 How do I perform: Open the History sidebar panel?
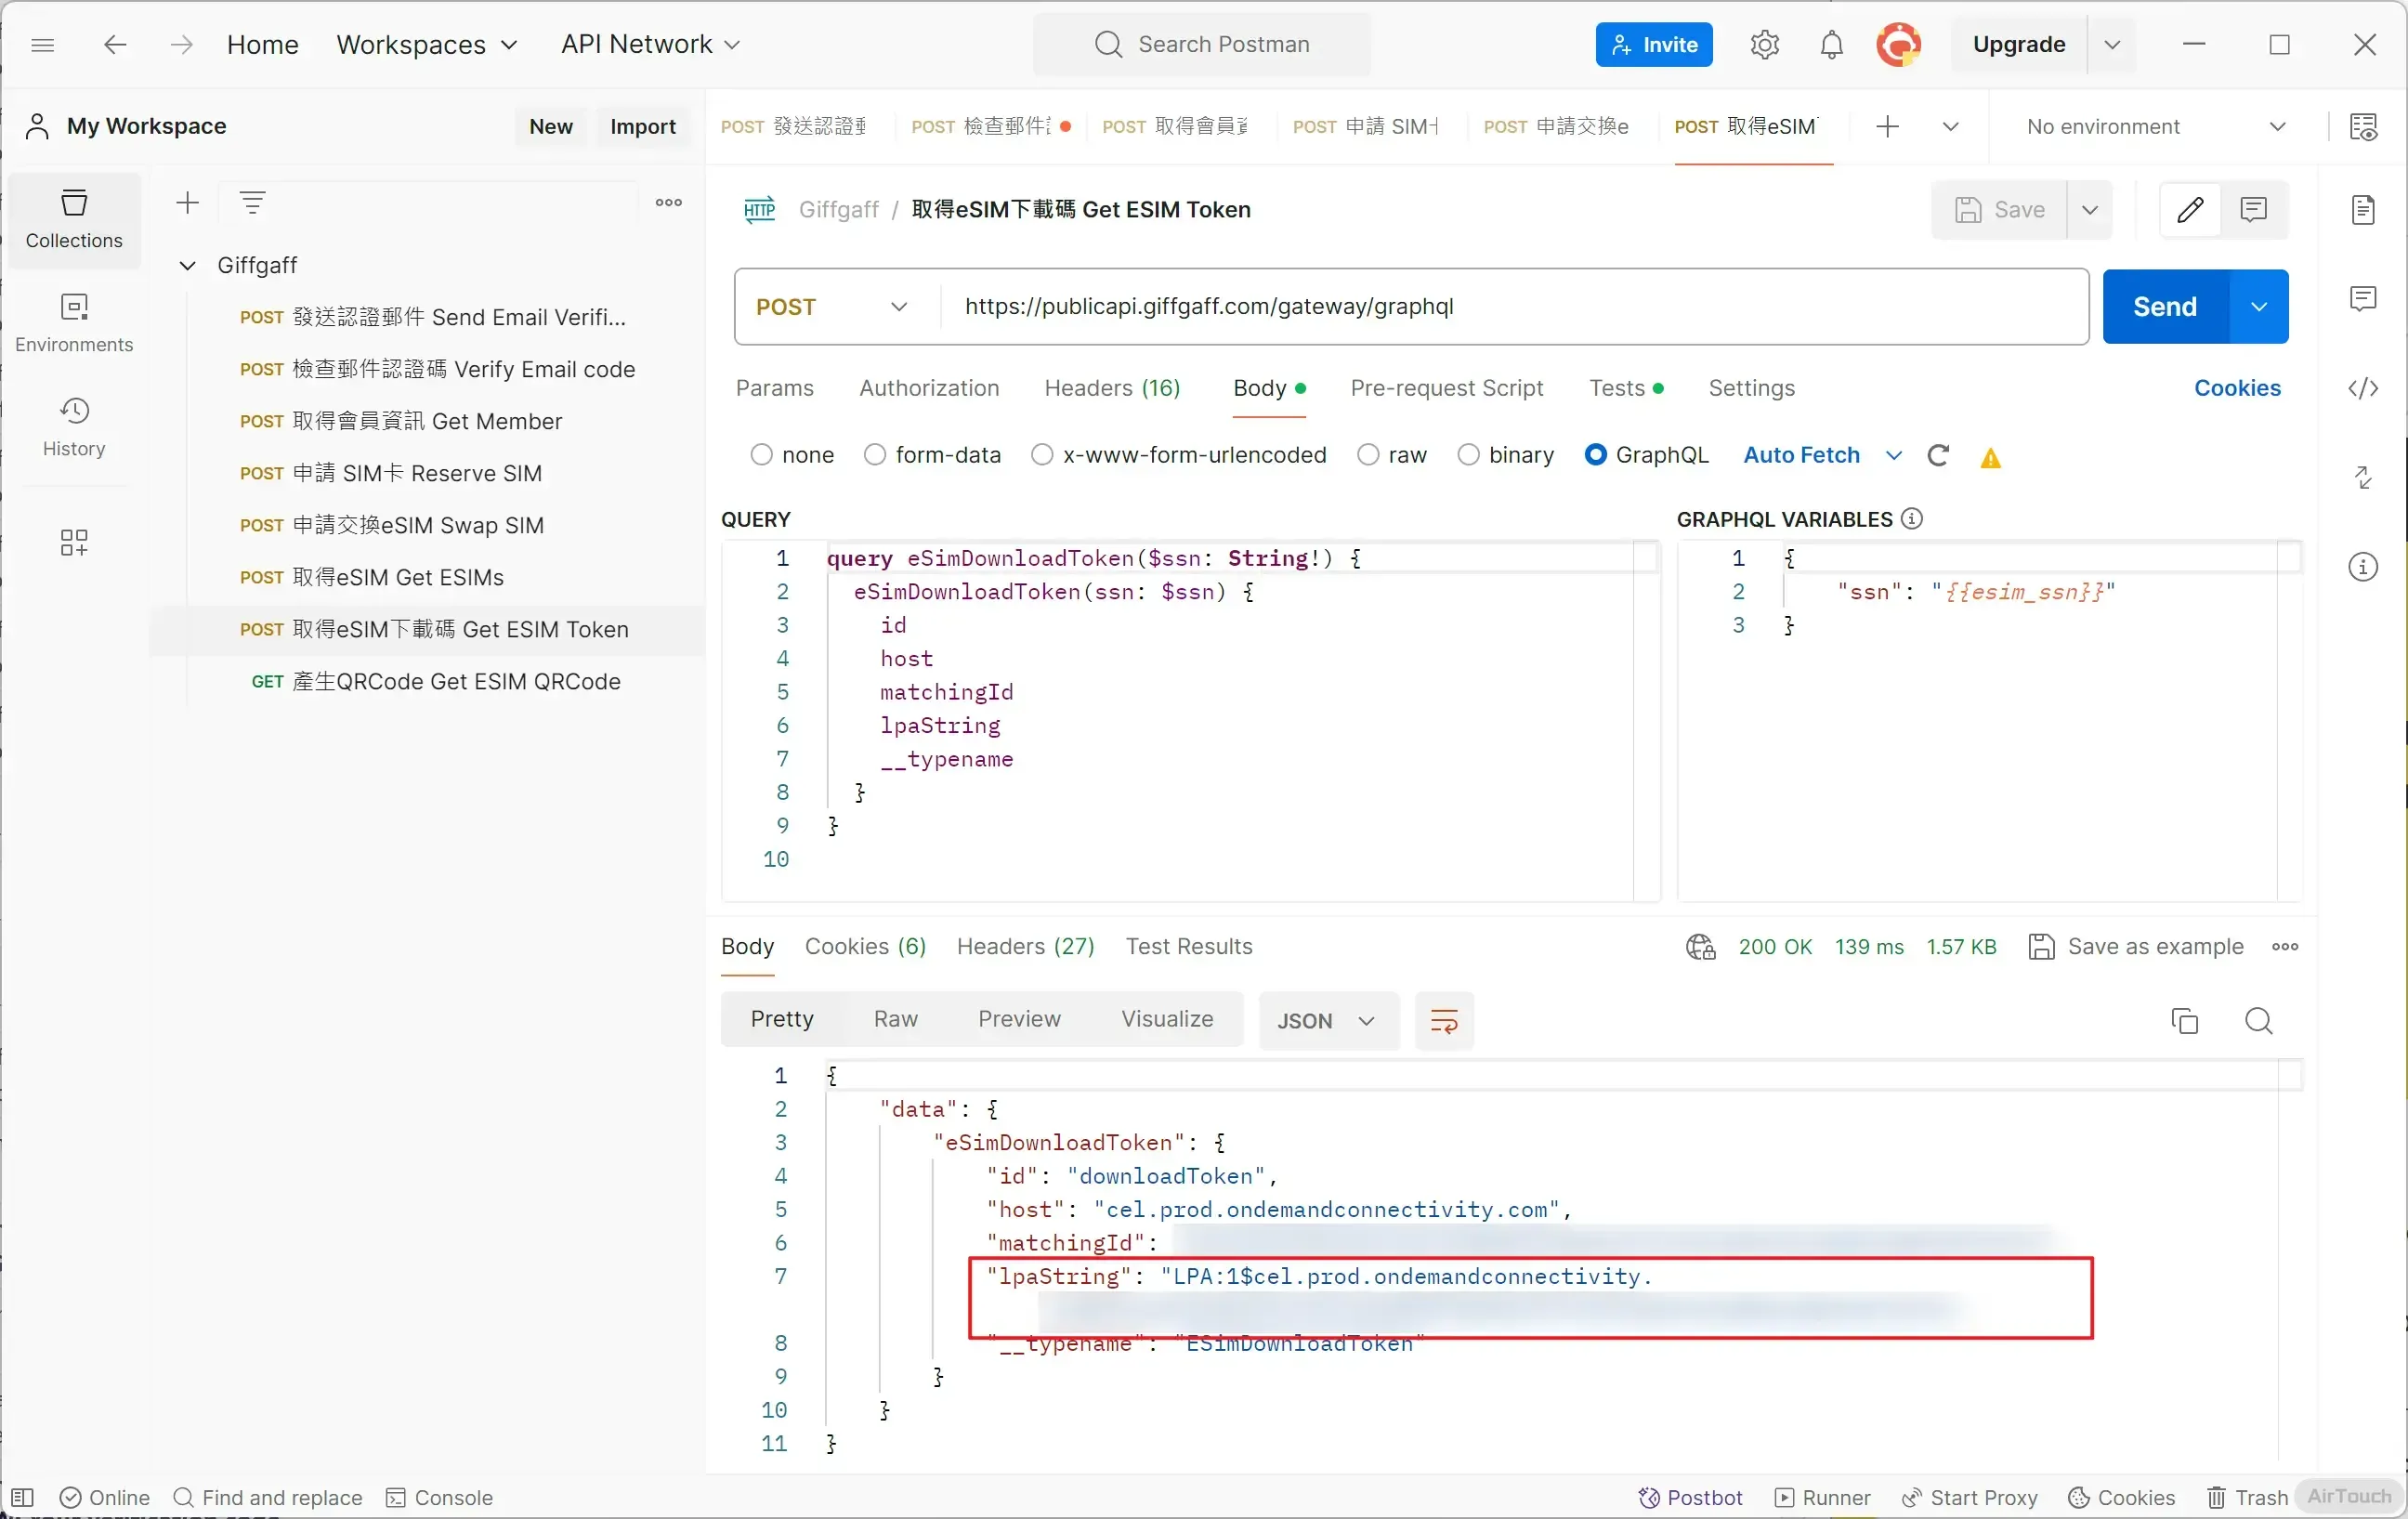[x=74, y=426]
